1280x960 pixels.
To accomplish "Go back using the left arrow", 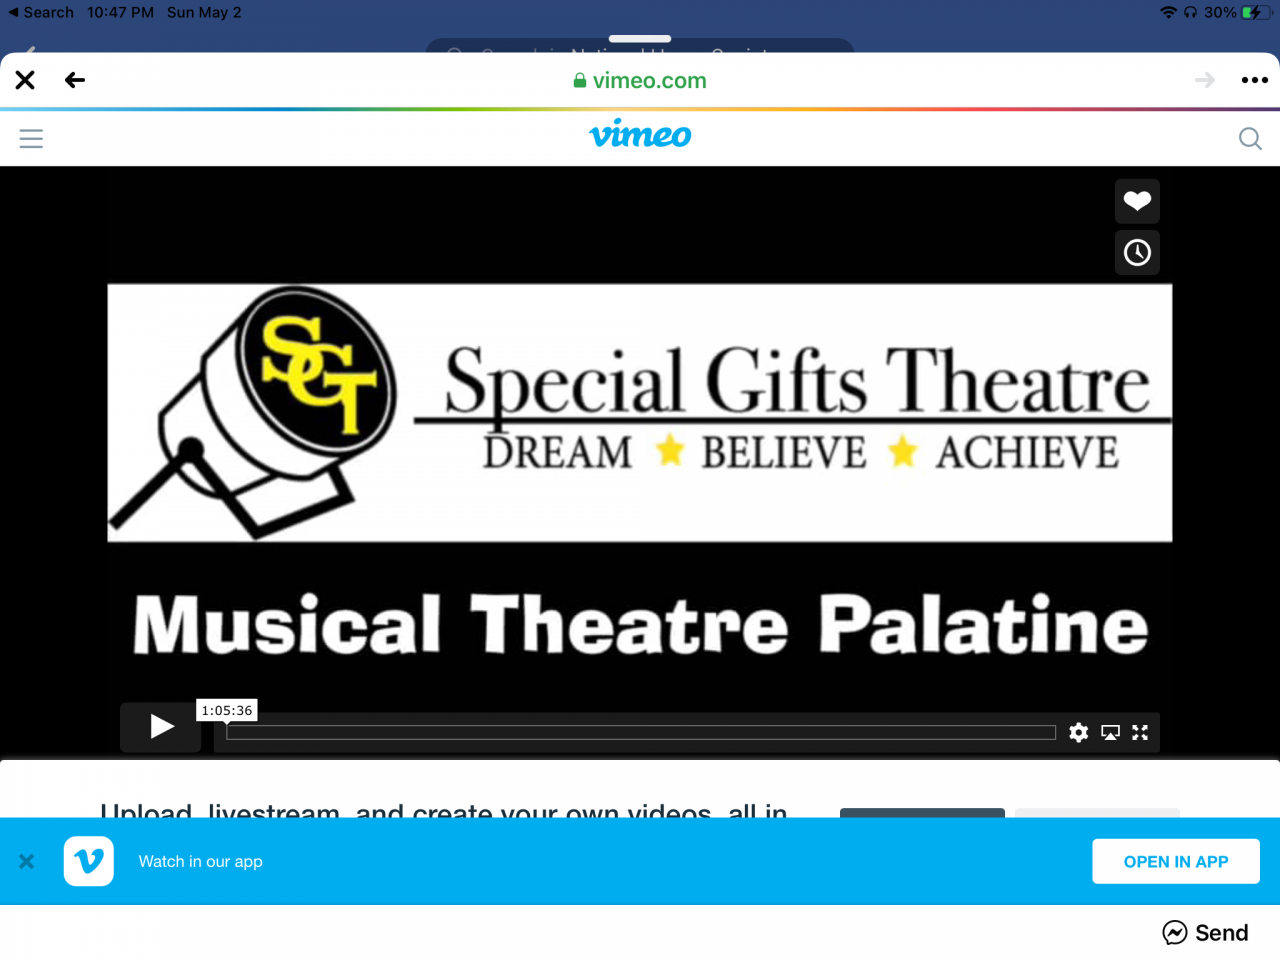I will pyautogui.click(x=75, y=80).
